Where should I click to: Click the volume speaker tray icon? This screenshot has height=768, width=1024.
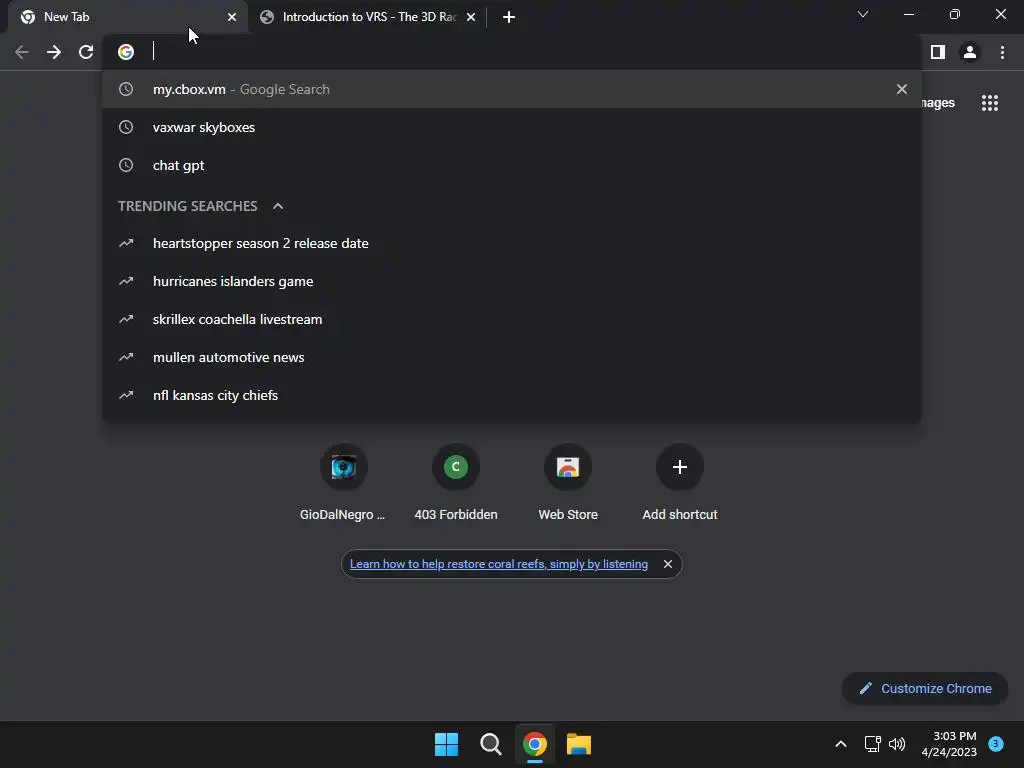[897, 744]
